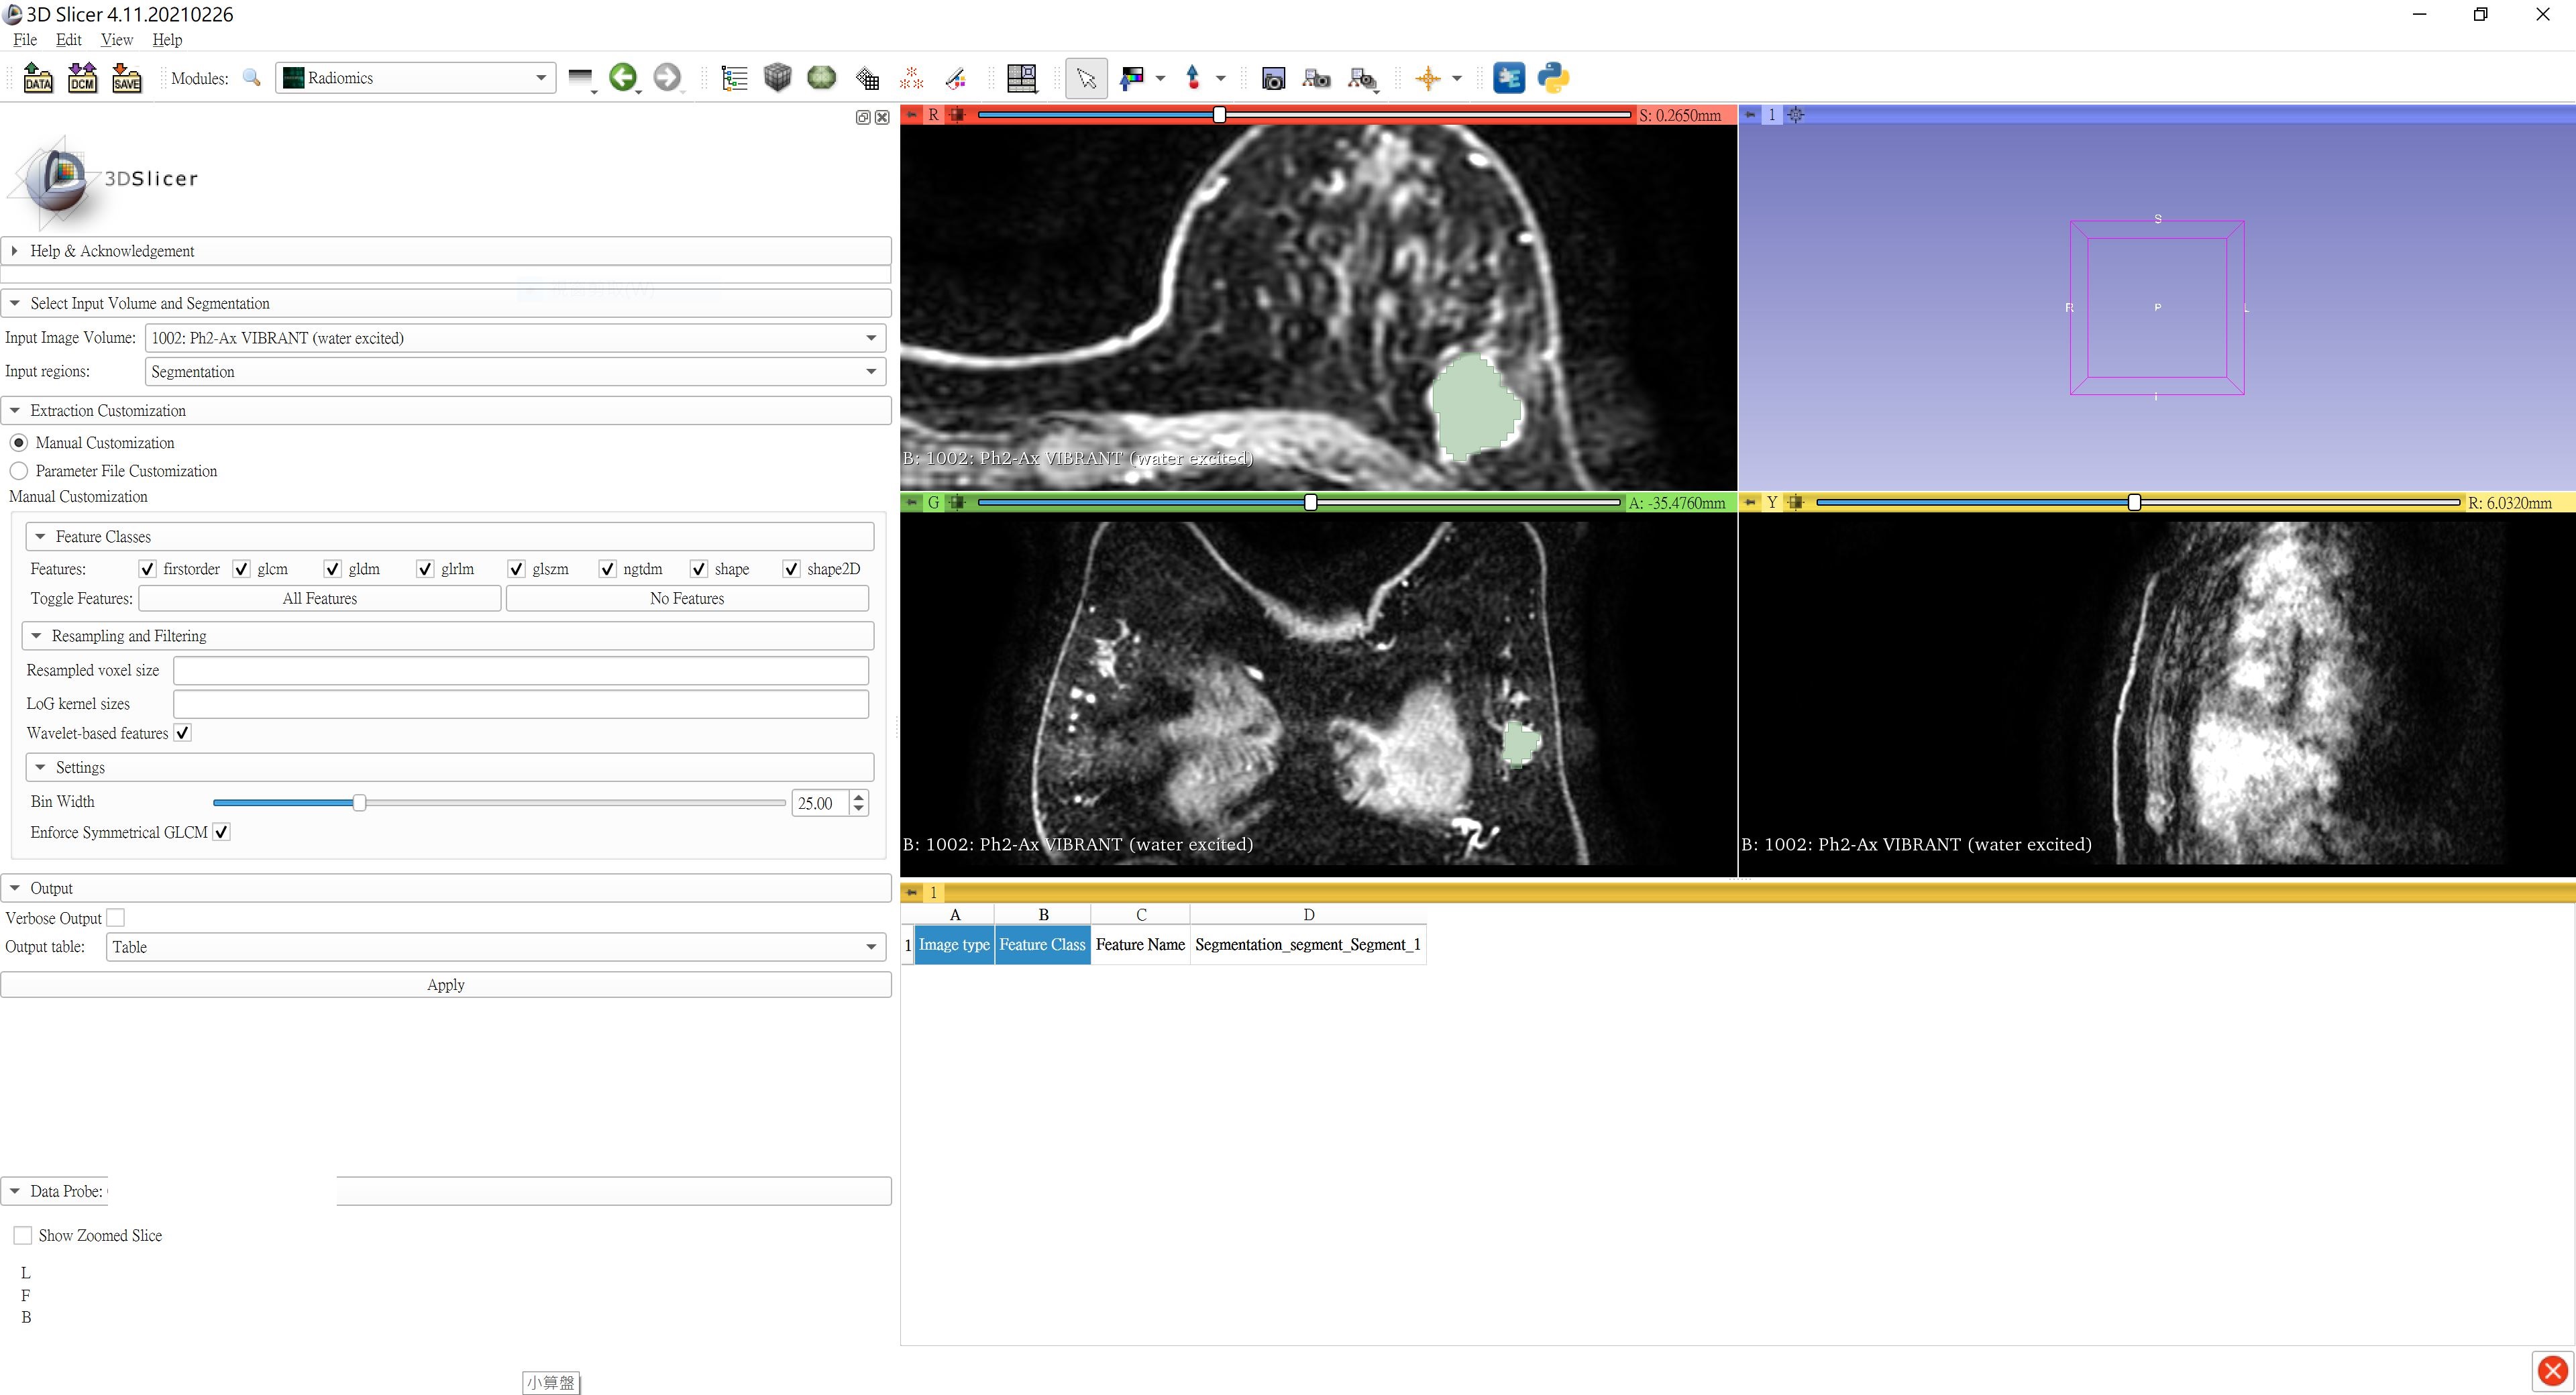The width and height of the screenshot is (2576, 1395).
Task: Click the Apply button
Action: pos(446,984)
